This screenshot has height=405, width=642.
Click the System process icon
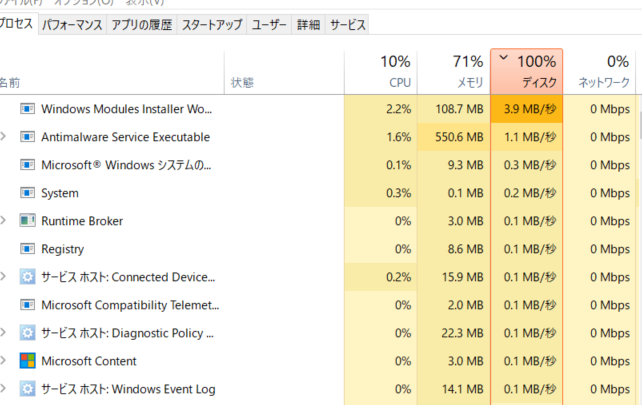(27, 193)
